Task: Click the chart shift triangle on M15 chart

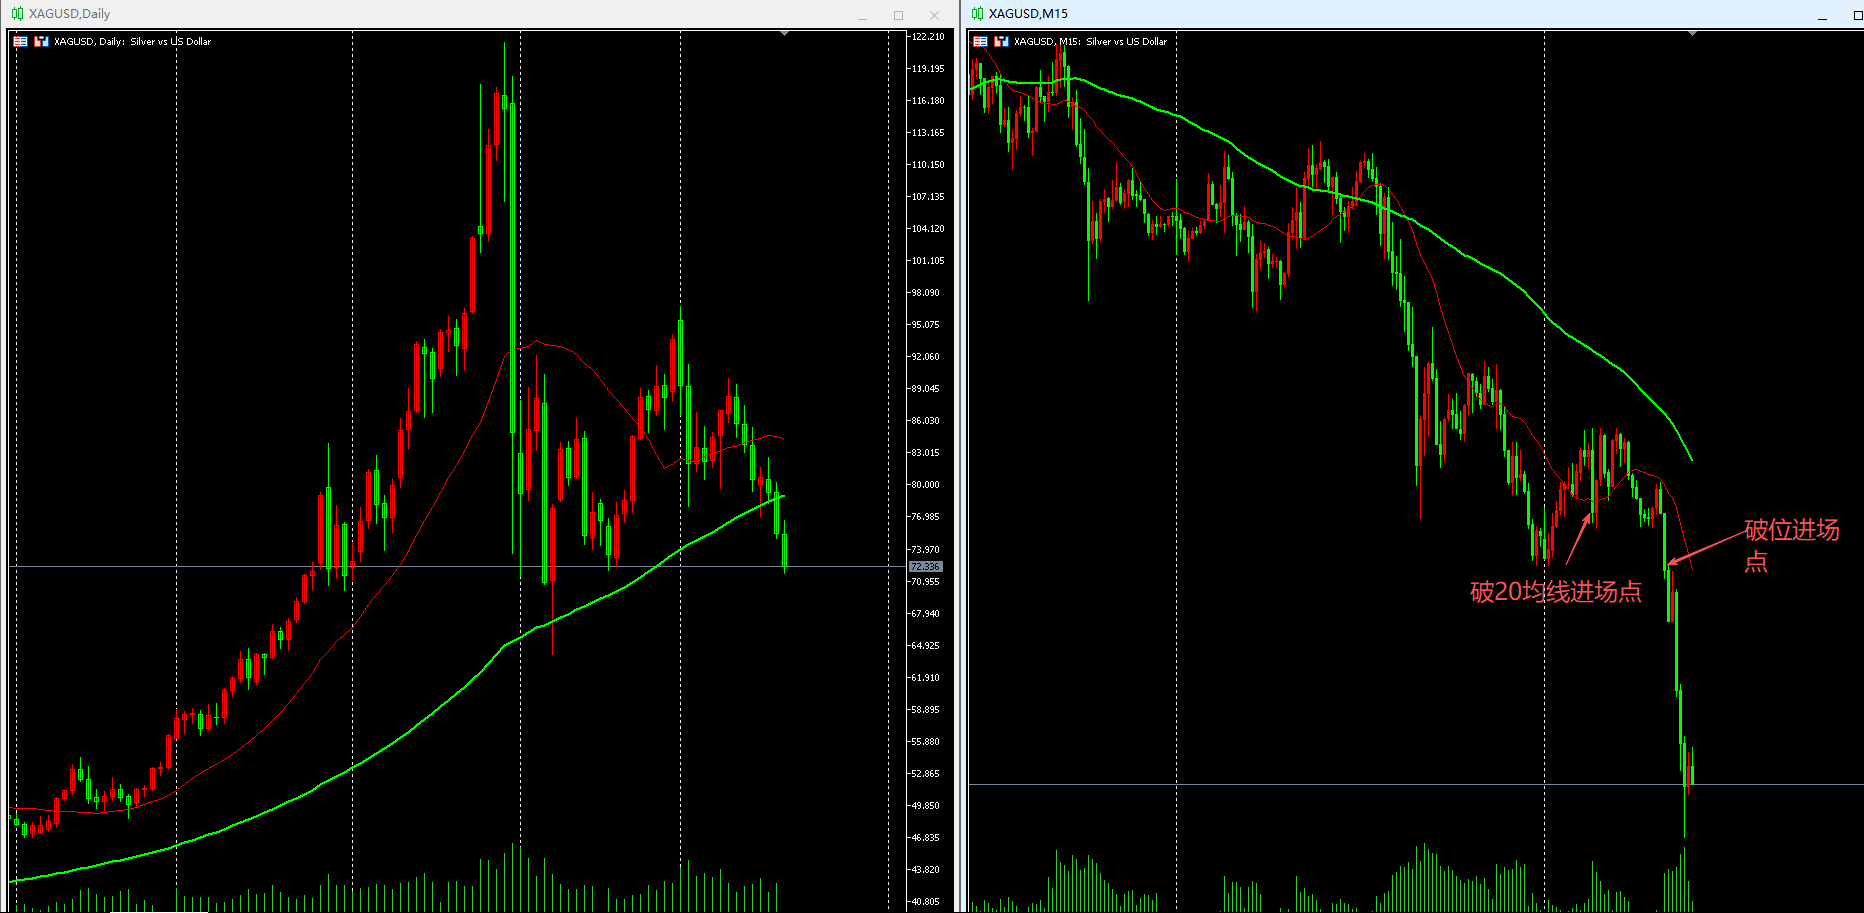Action: (1692, 34)
